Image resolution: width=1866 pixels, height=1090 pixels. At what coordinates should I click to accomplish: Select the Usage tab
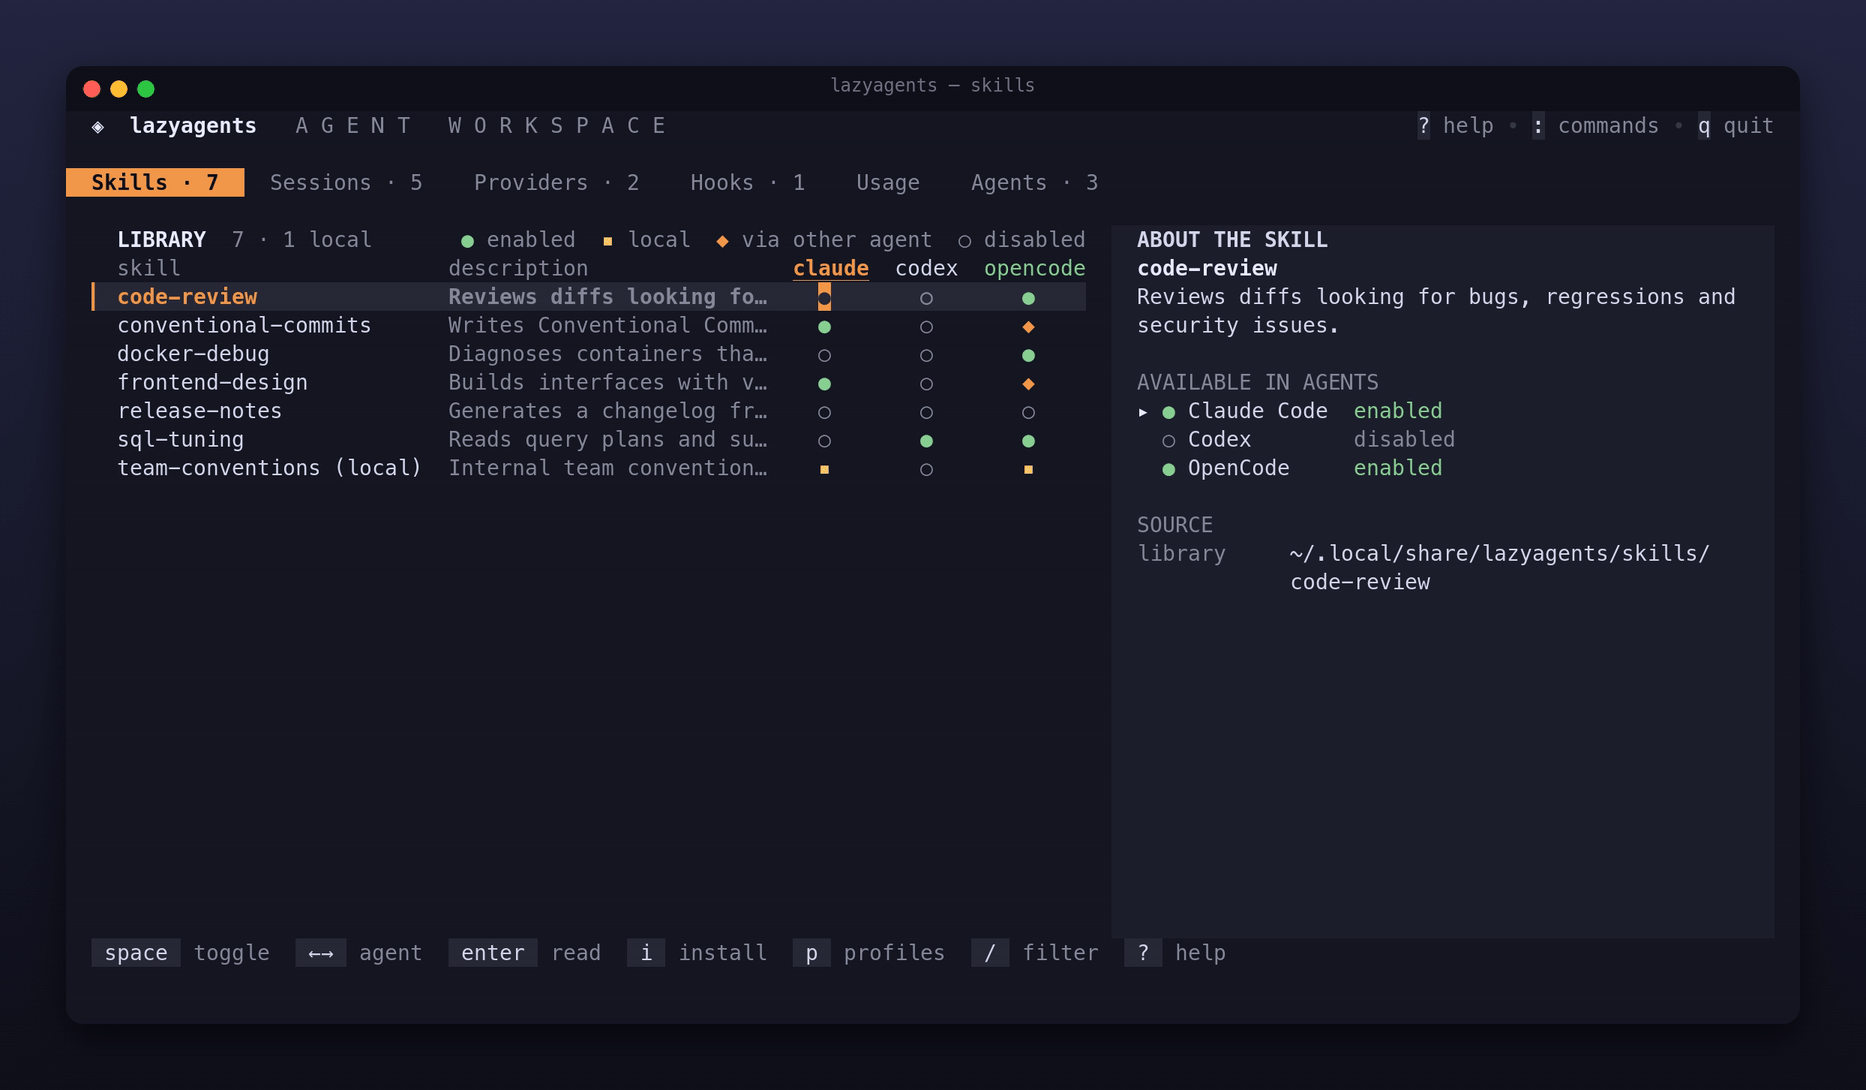888,183
